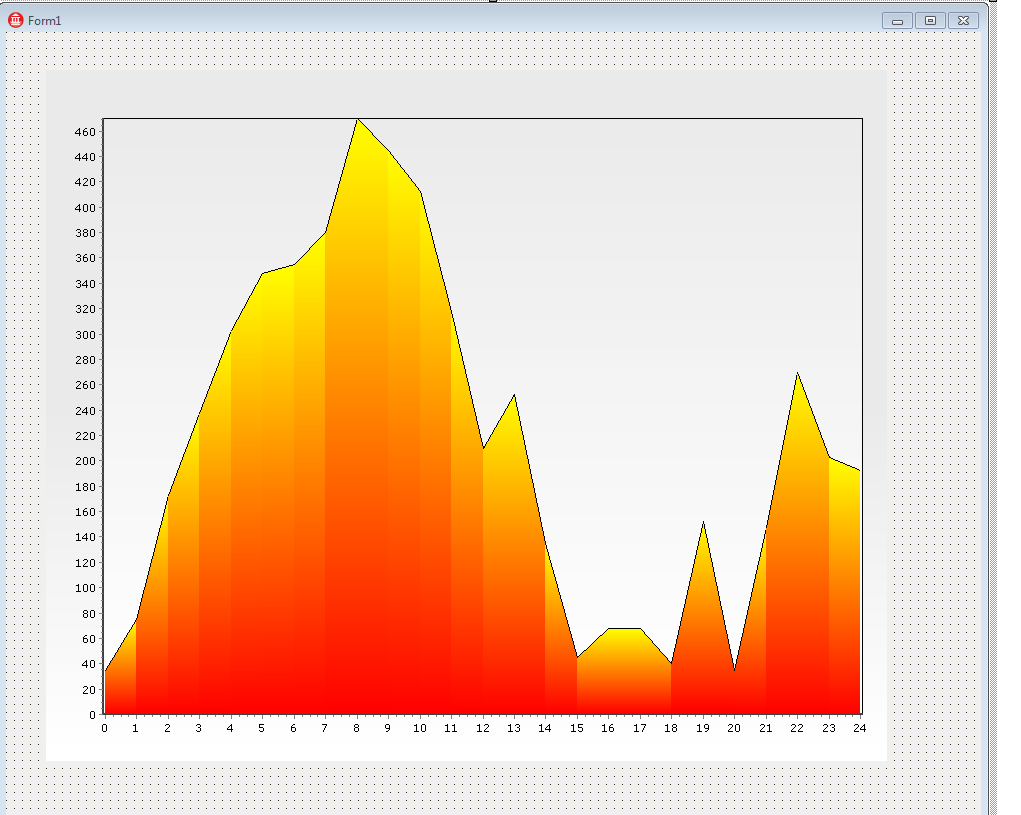The width and height of the screenshot is (1021, 815).
Task: Click x-axis label 12
Action: point(483,728)
